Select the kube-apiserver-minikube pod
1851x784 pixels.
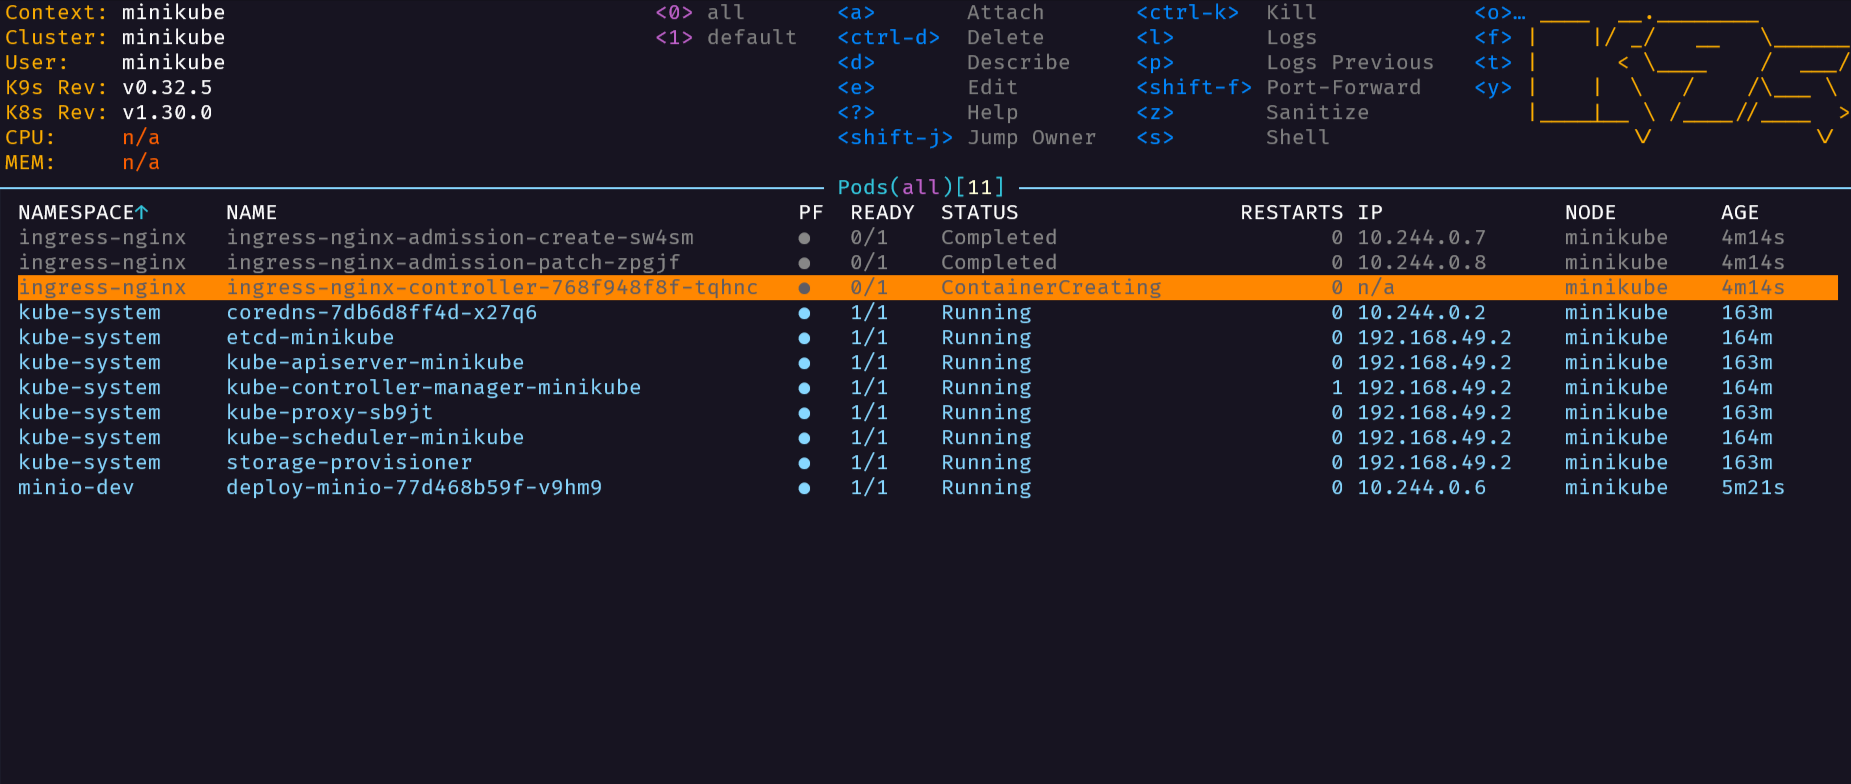click(x=928, y=363)
